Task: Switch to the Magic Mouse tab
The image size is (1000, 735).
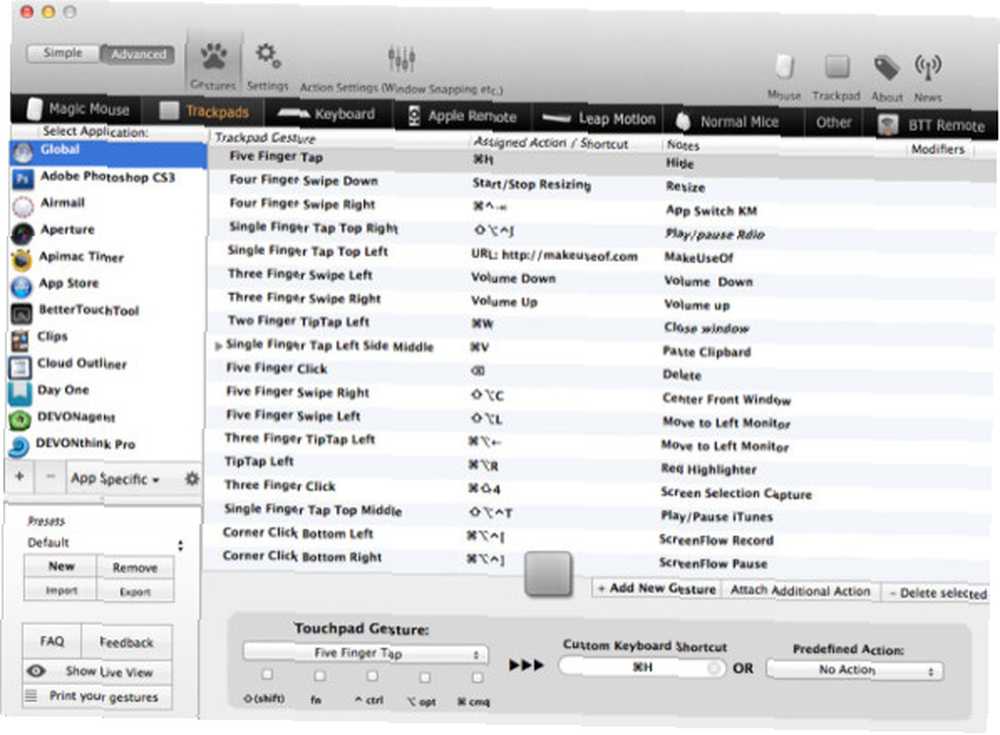Action: pos(78,109)
